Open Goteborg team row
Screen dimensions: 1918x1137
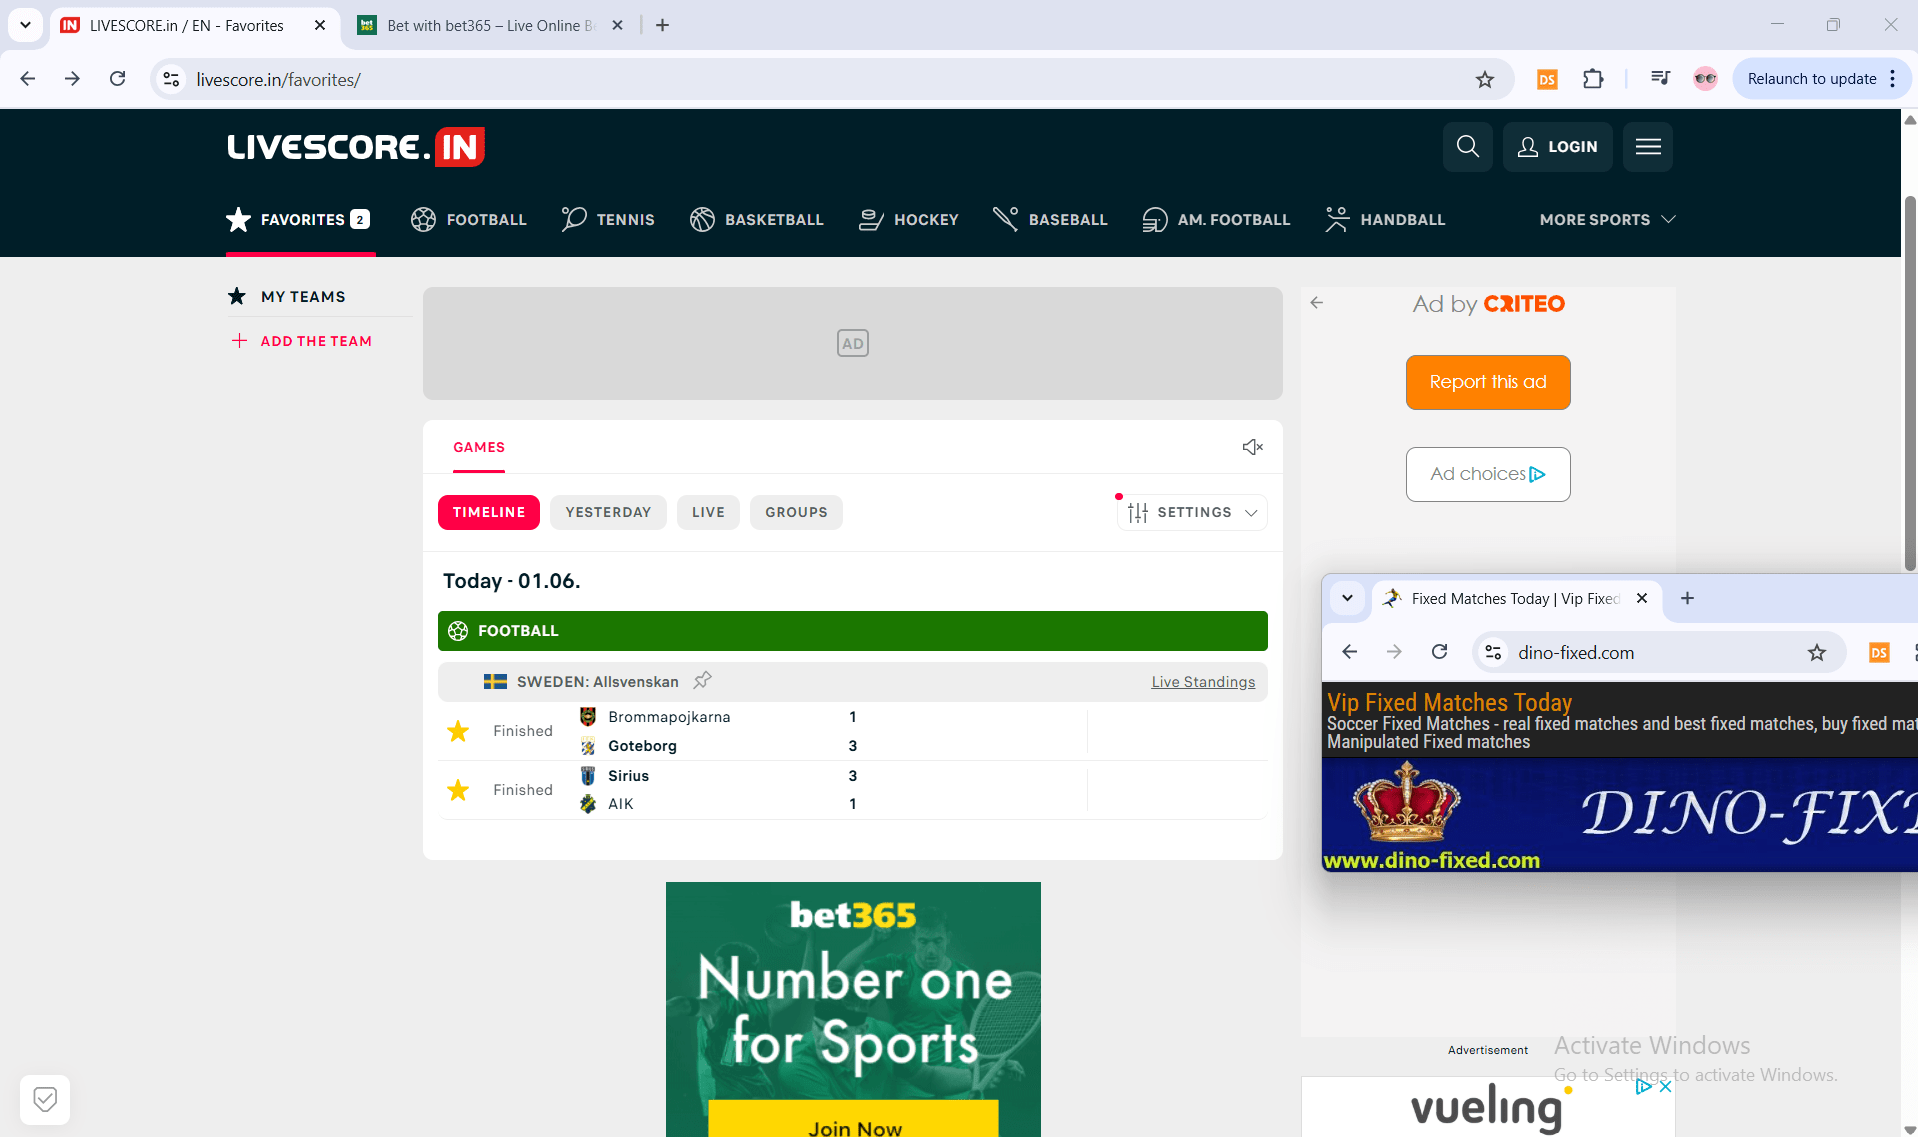642,746
